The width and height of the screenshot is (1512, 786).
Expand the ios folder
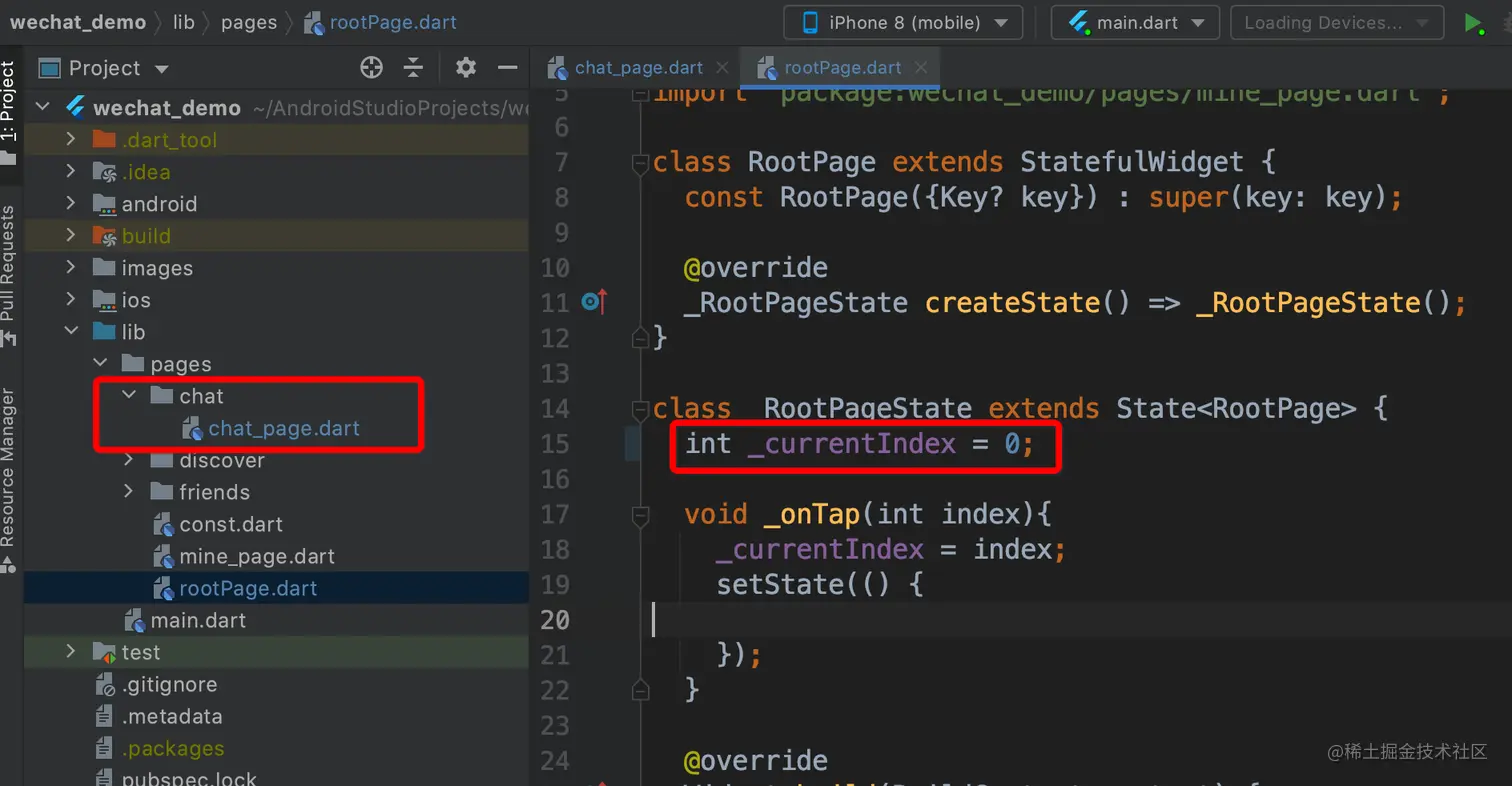[x=71, y=300]
